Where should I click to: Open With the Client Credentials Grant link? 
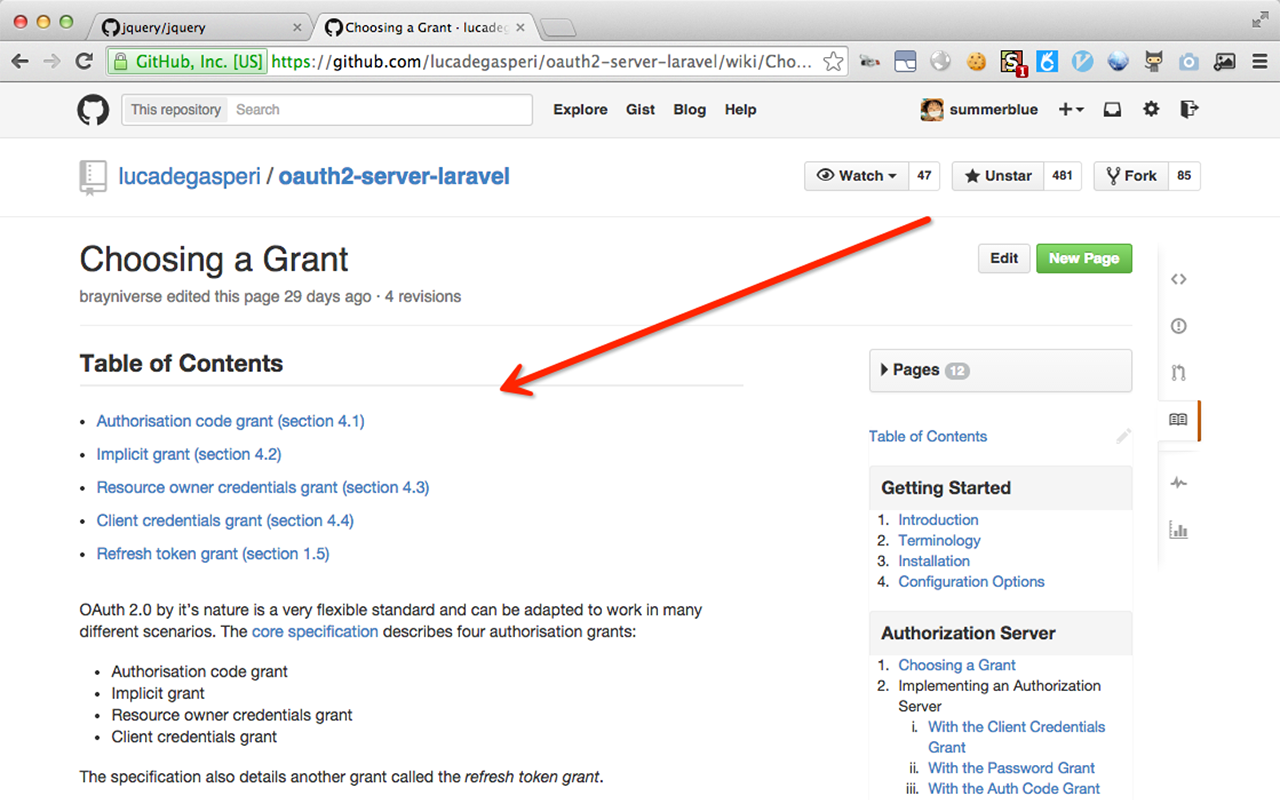tap(1017, 737)
